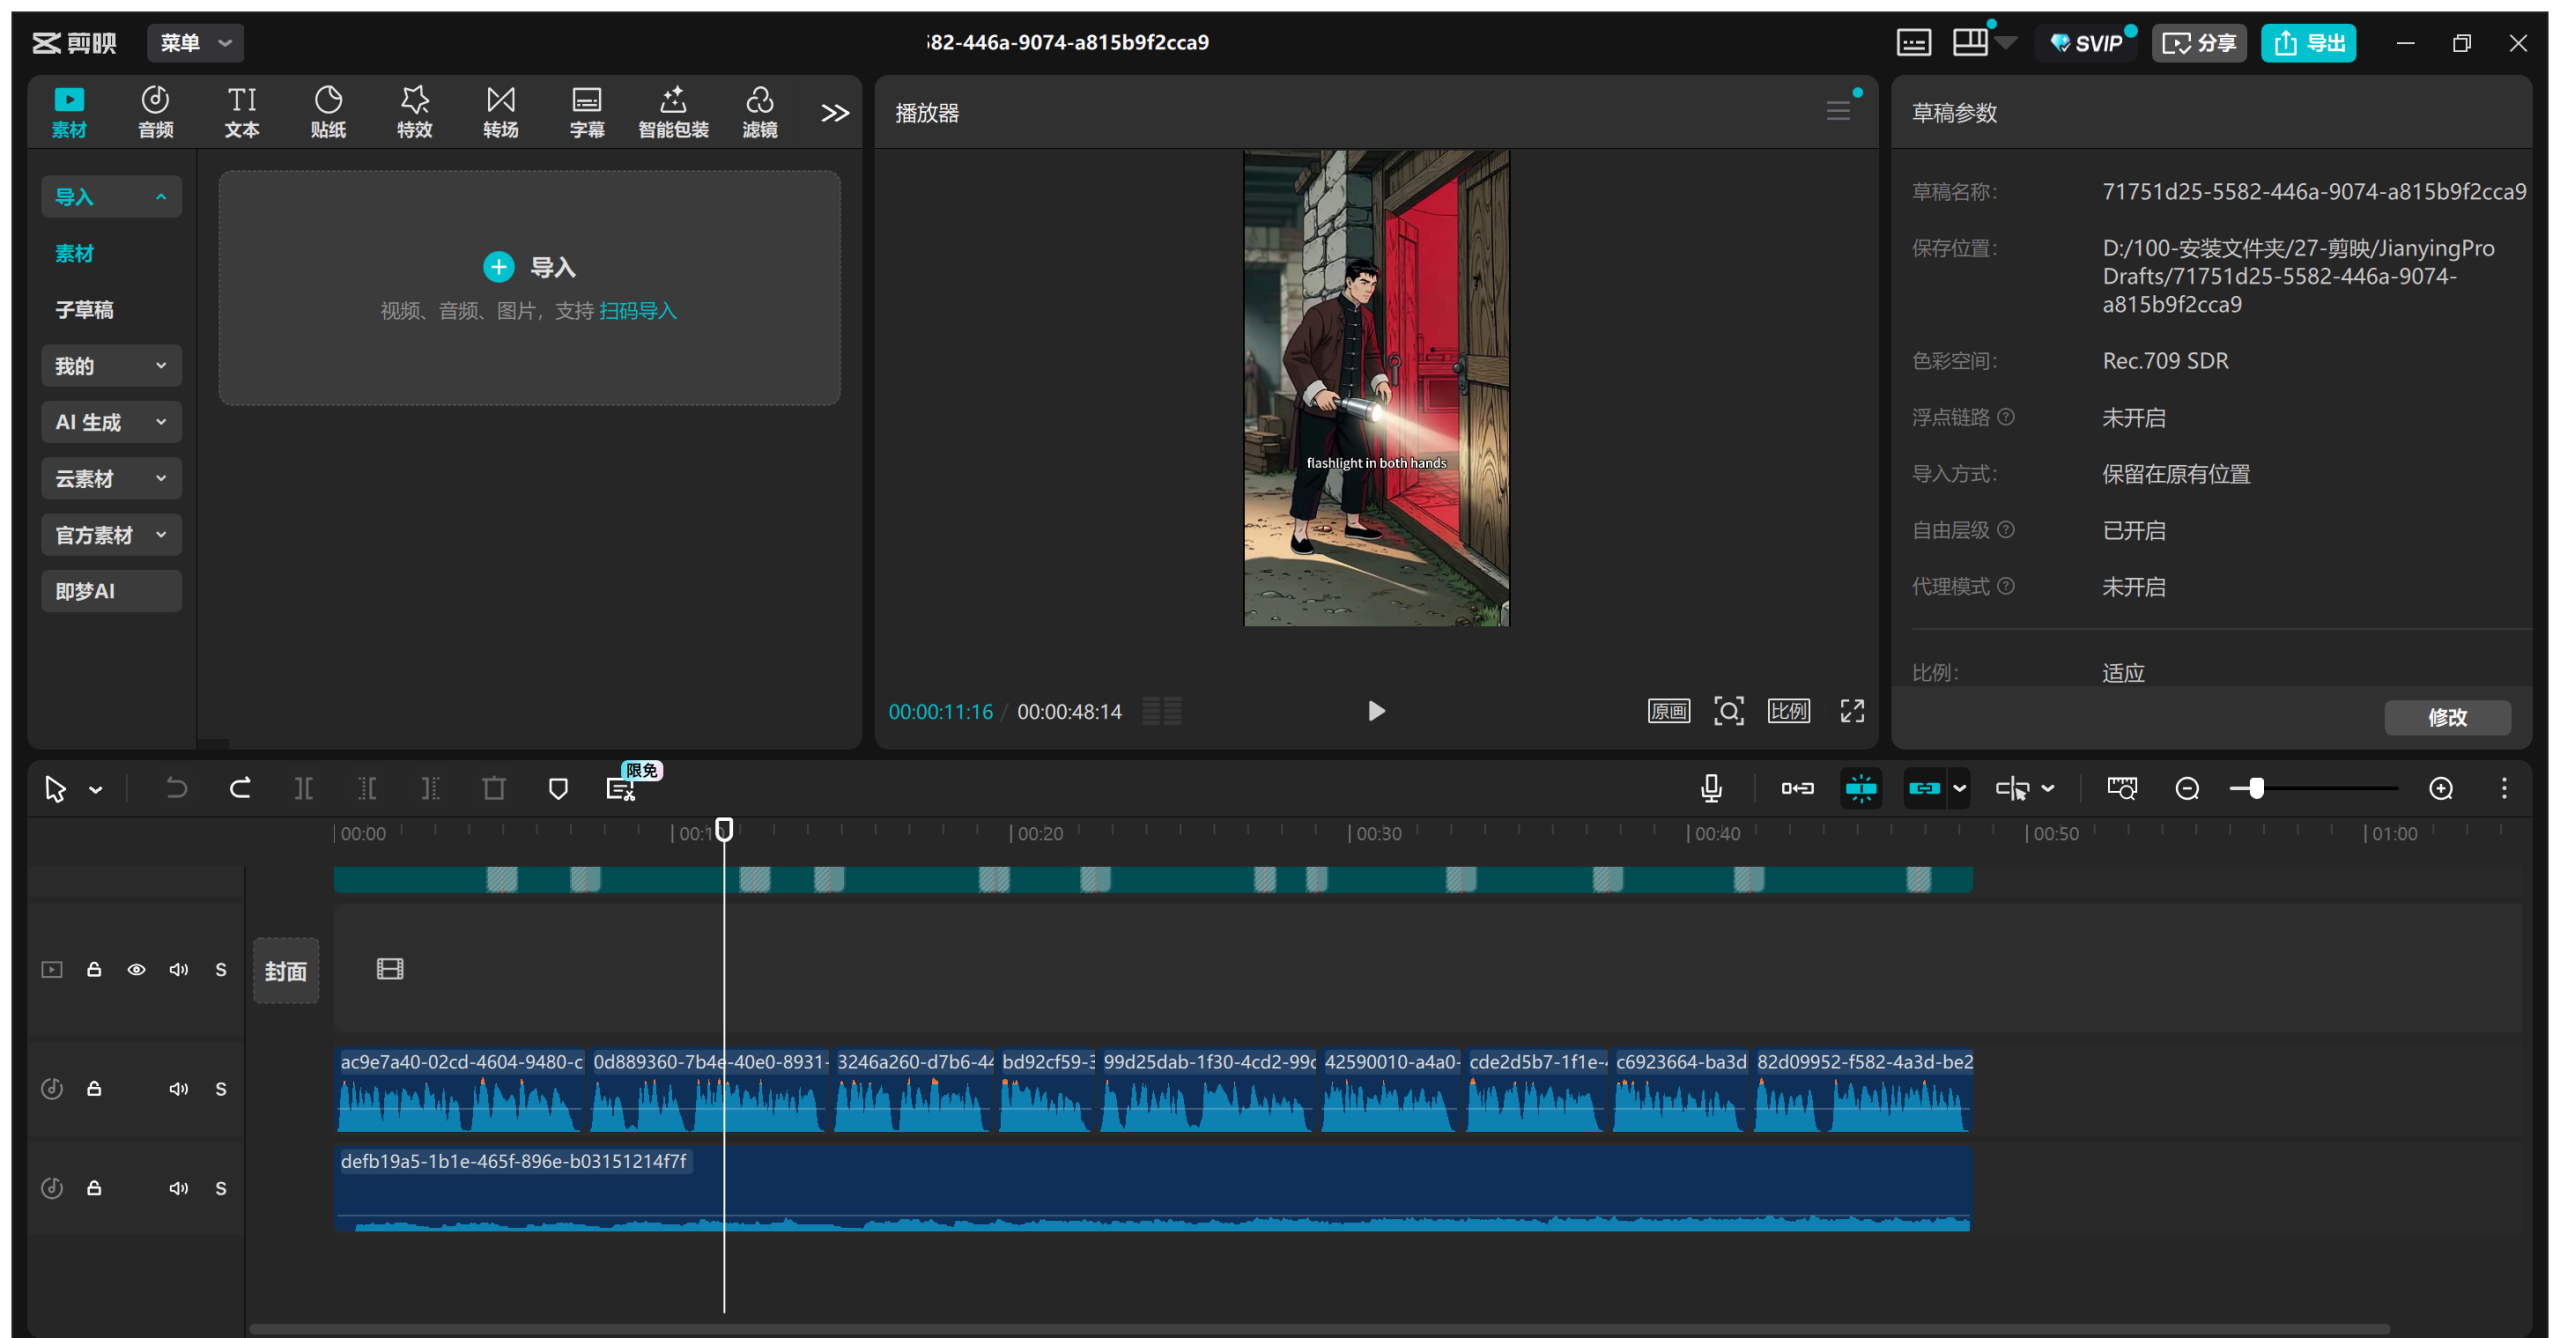Click the 导出 export button
The image size is (2560, 1338).
pos(2308,43)
